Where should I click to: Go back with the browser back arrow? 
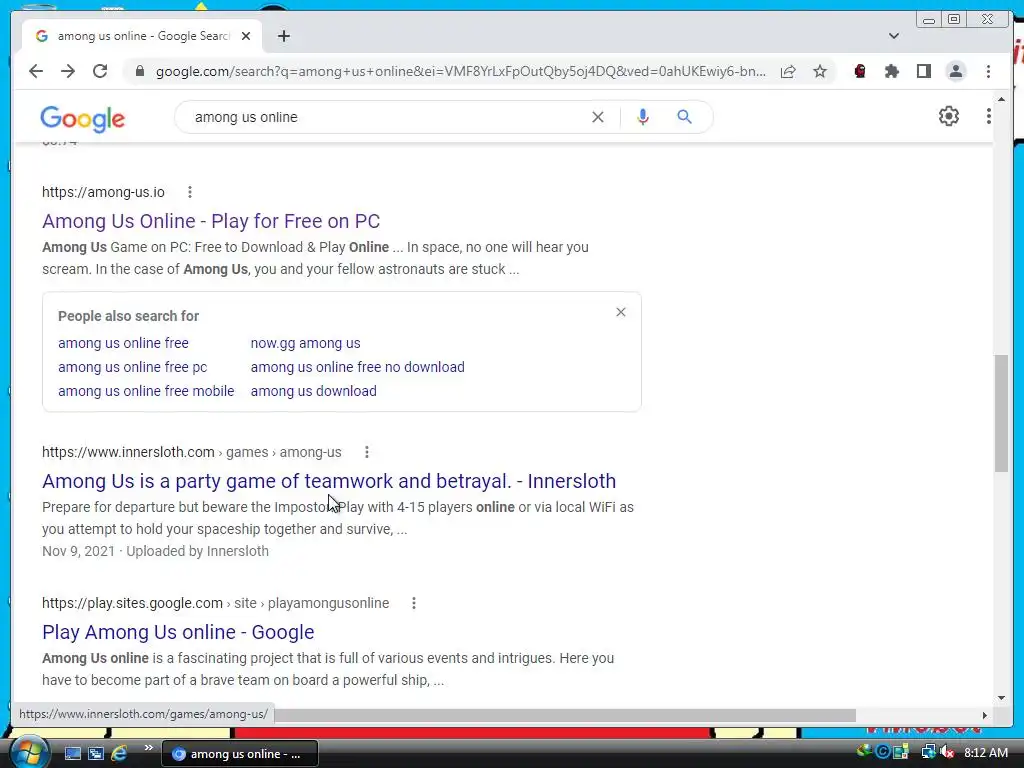[x=36, y=71]
